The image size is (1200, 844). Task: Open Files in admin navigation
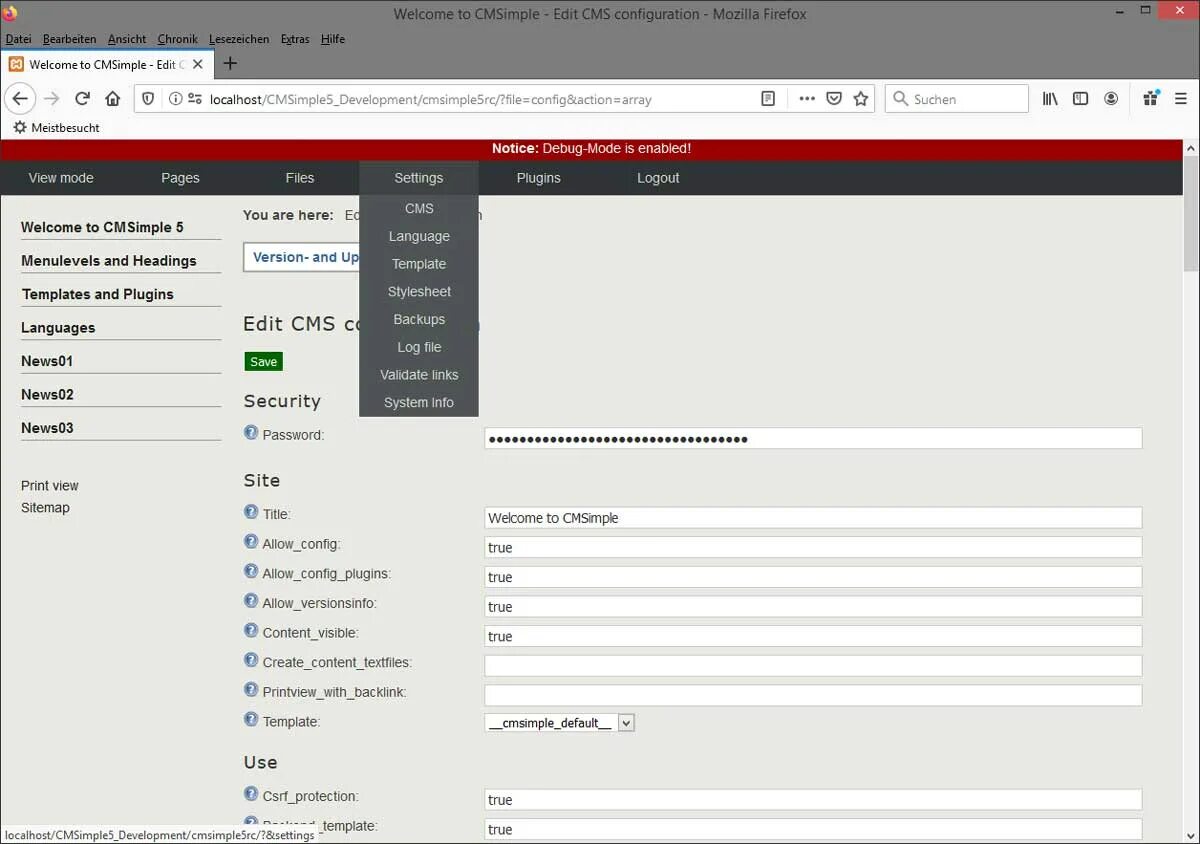point(300,178)
